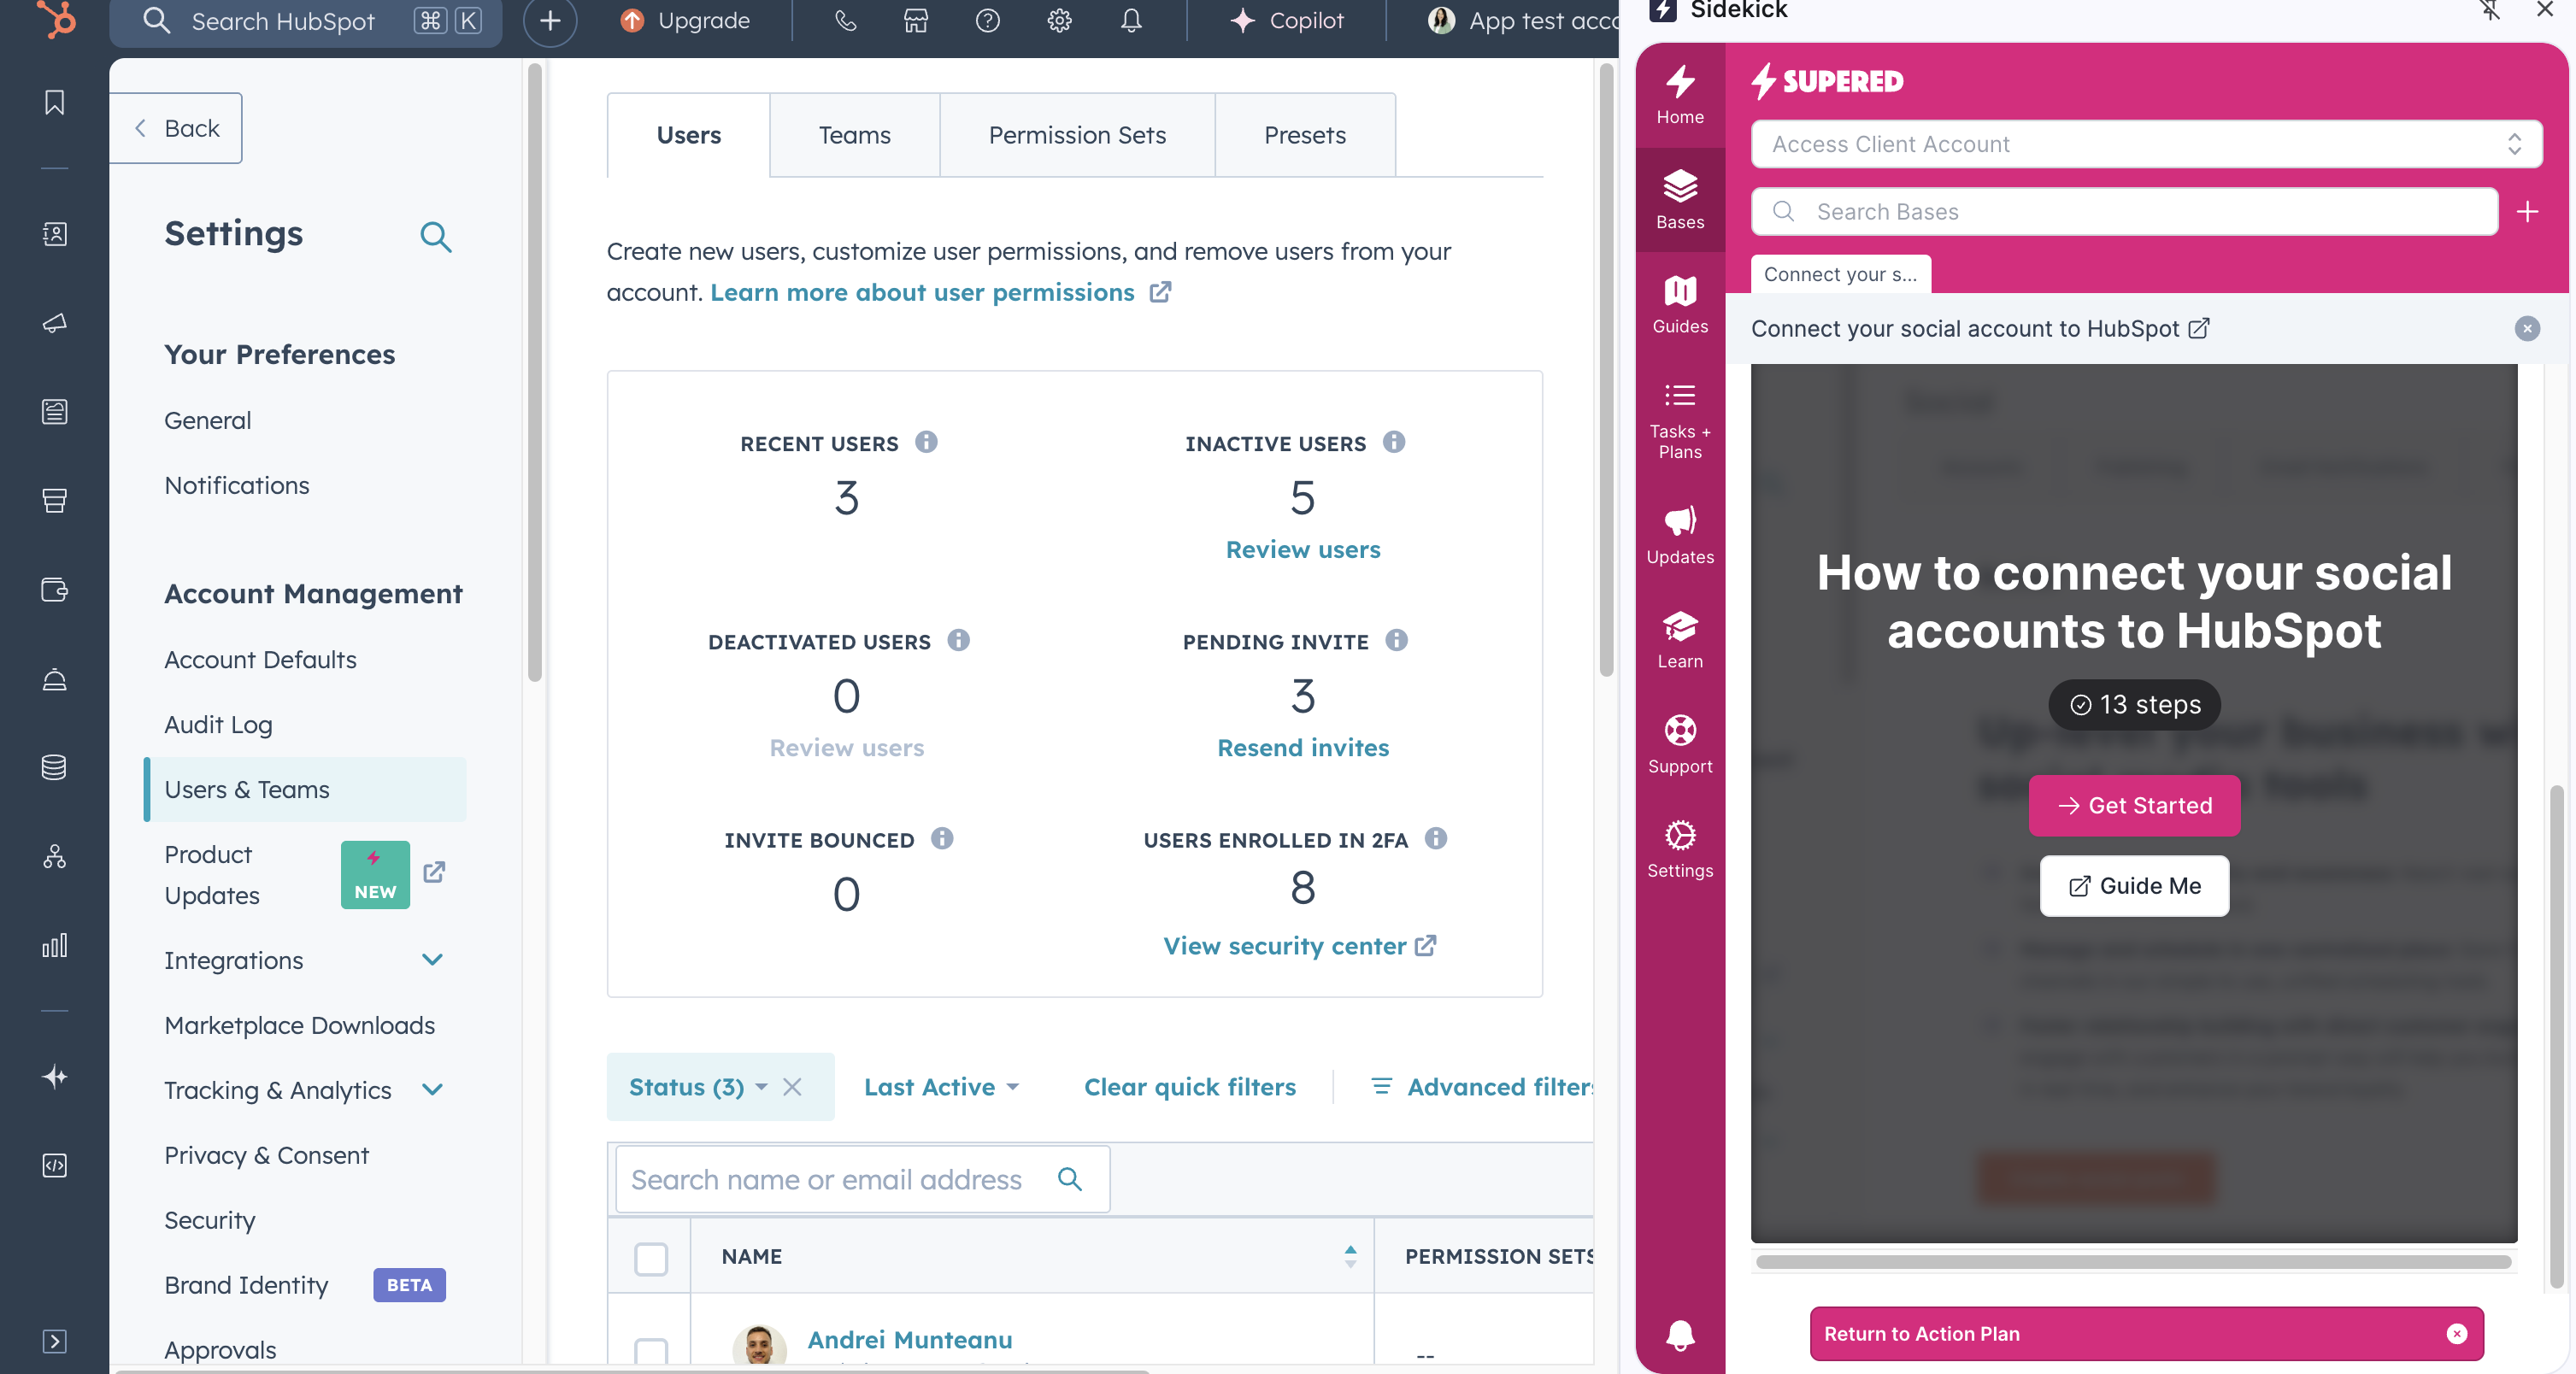Open the Audit Log settings item

click(x=218, y=724)
